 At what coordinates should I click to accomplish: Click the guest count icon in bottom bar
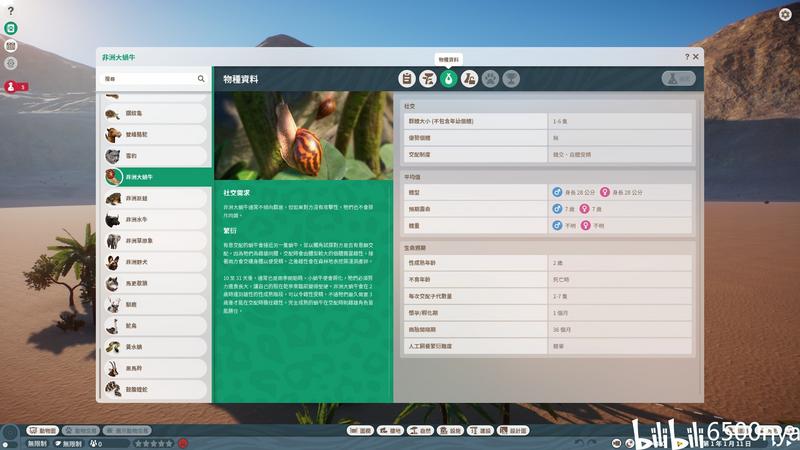tap(93, 443)
